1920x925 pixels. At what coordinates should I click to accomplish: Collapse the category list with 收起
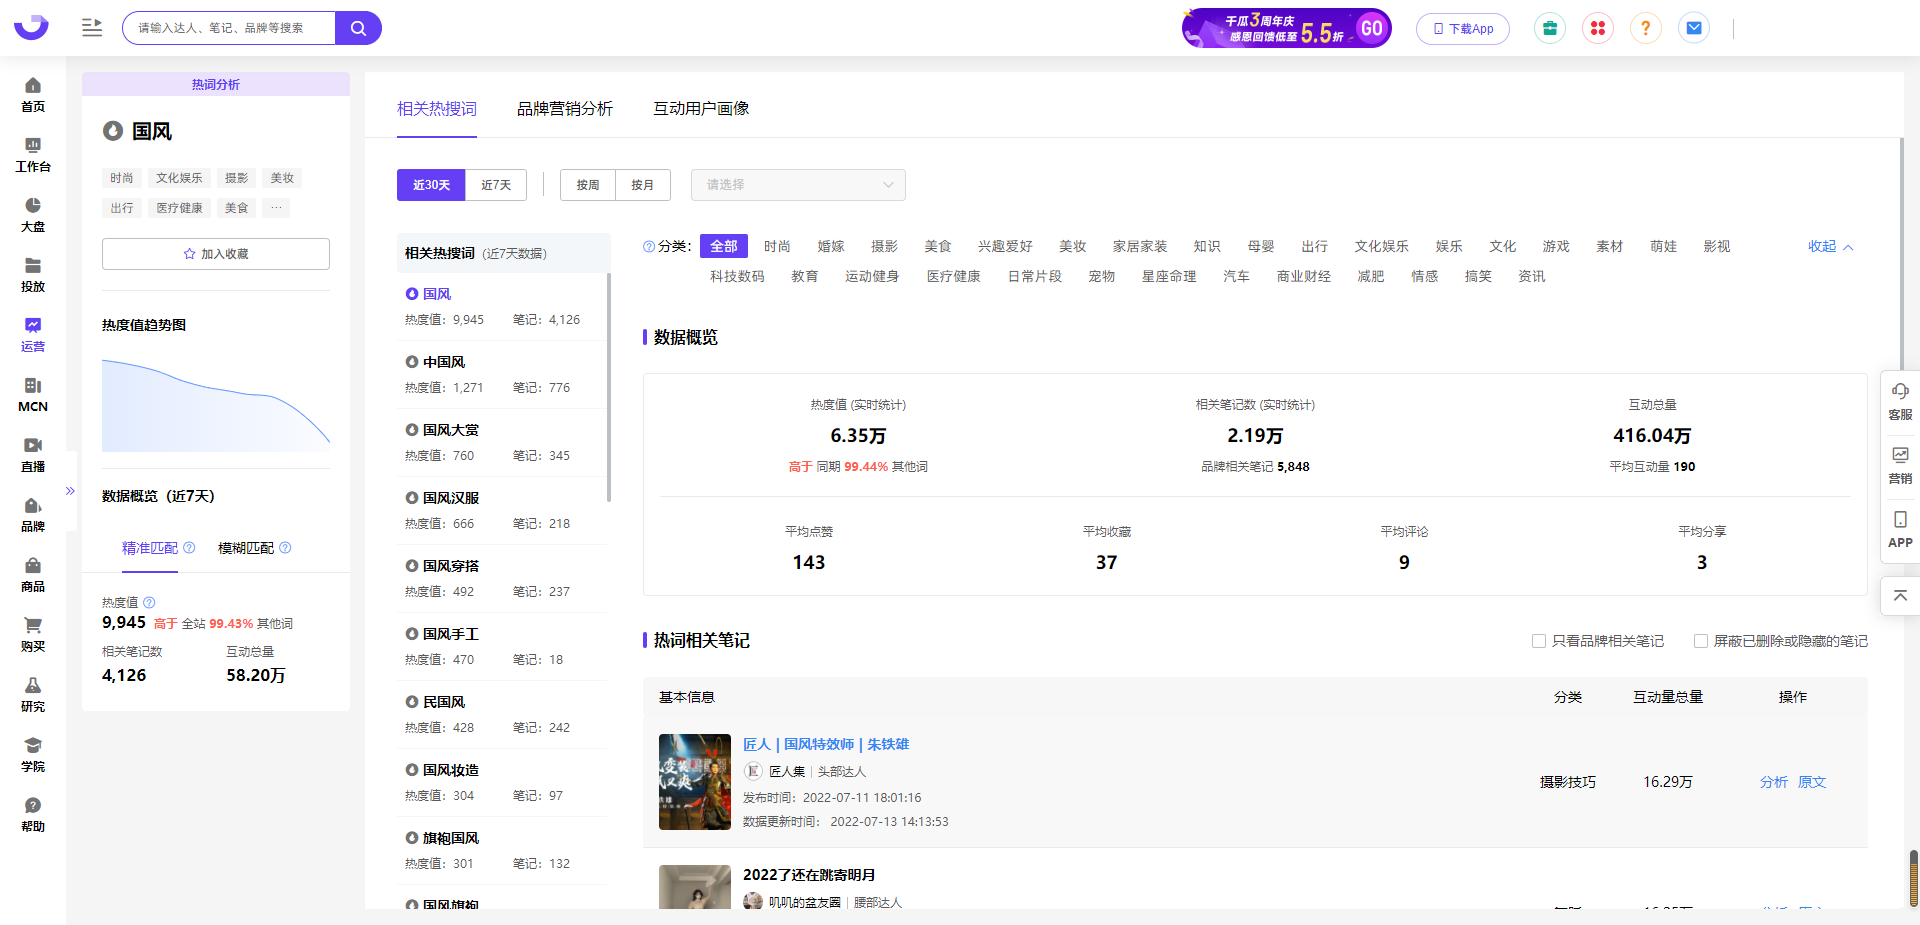(x=1829, y=246)
